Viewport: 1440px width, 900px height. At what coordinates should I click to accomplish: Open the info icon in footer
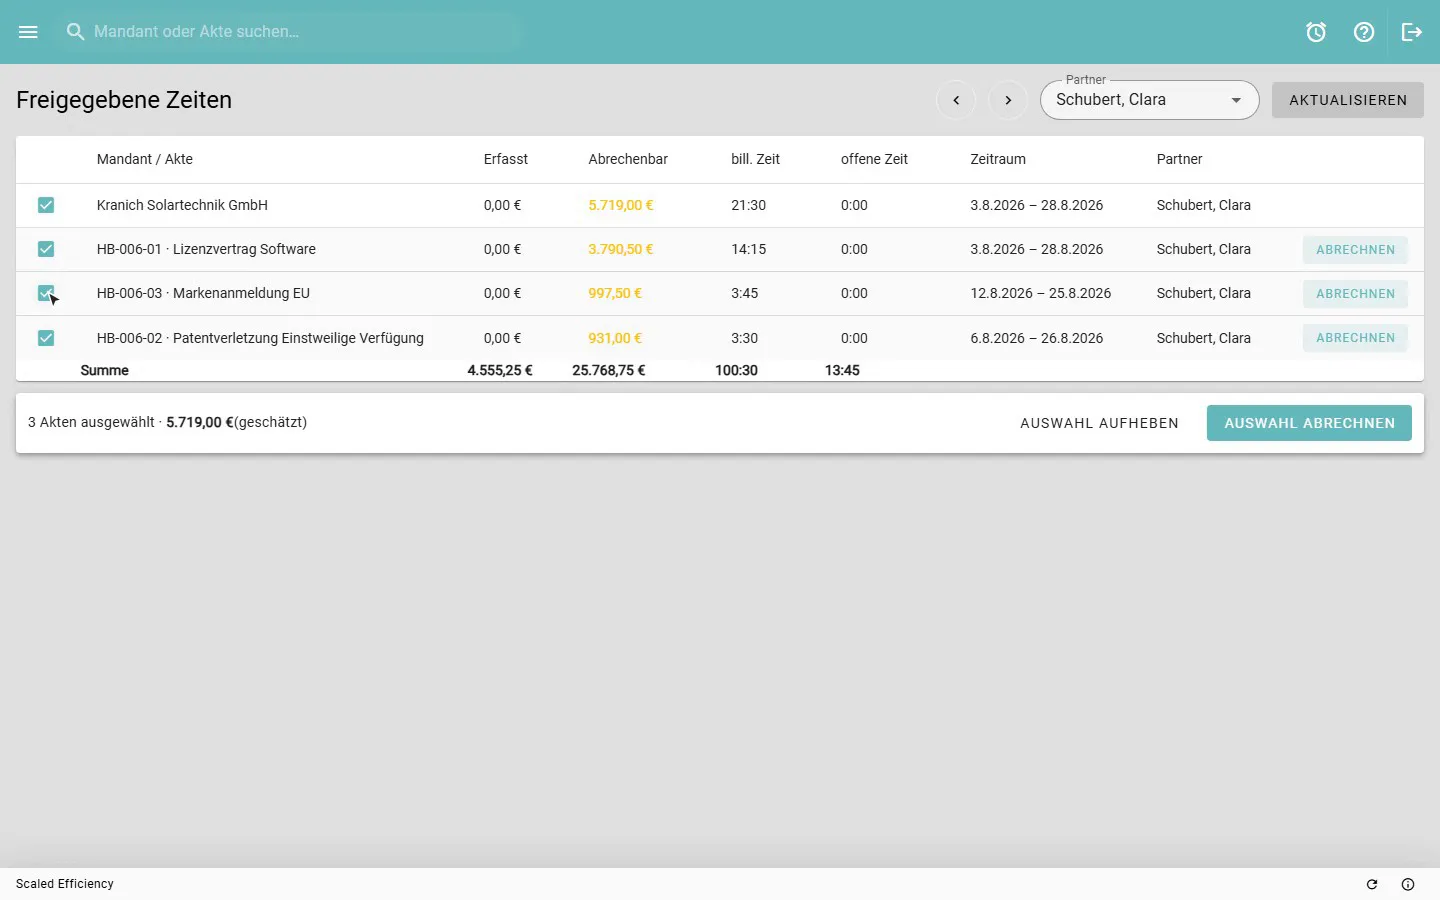point(1408,884)
